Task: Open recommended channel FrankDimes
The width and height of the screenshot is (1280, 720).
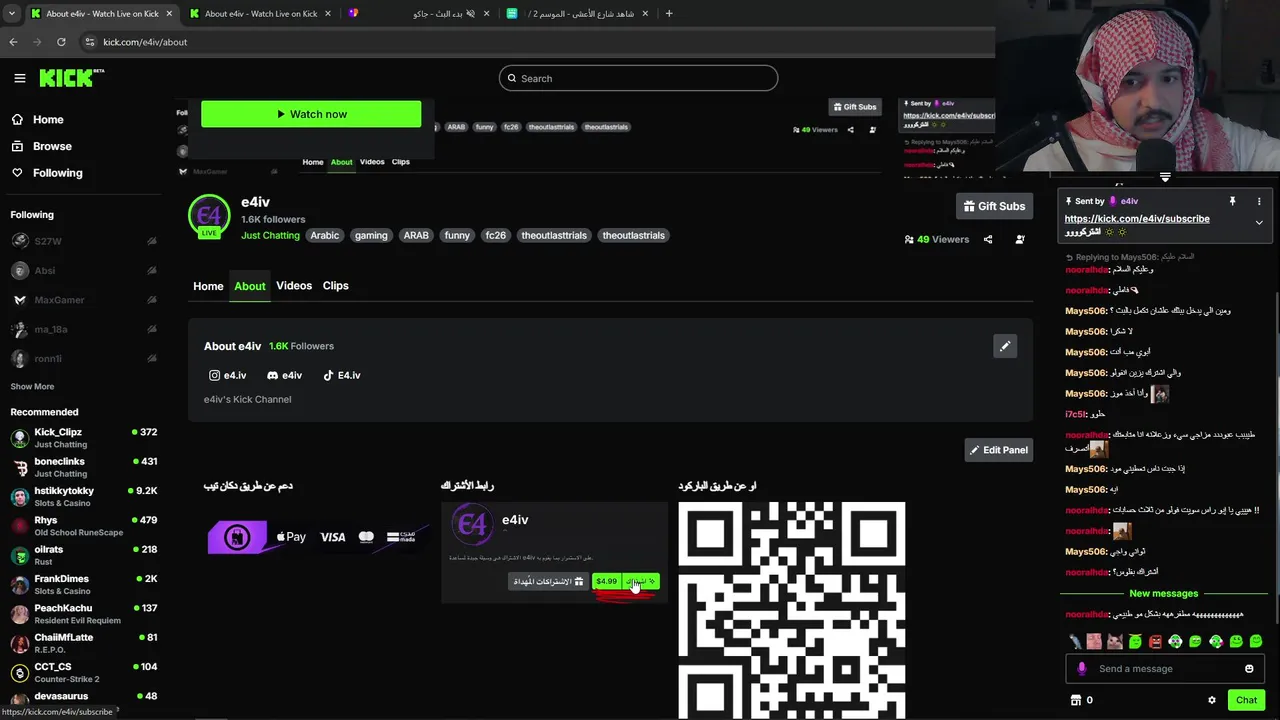Action: [84, 584]
